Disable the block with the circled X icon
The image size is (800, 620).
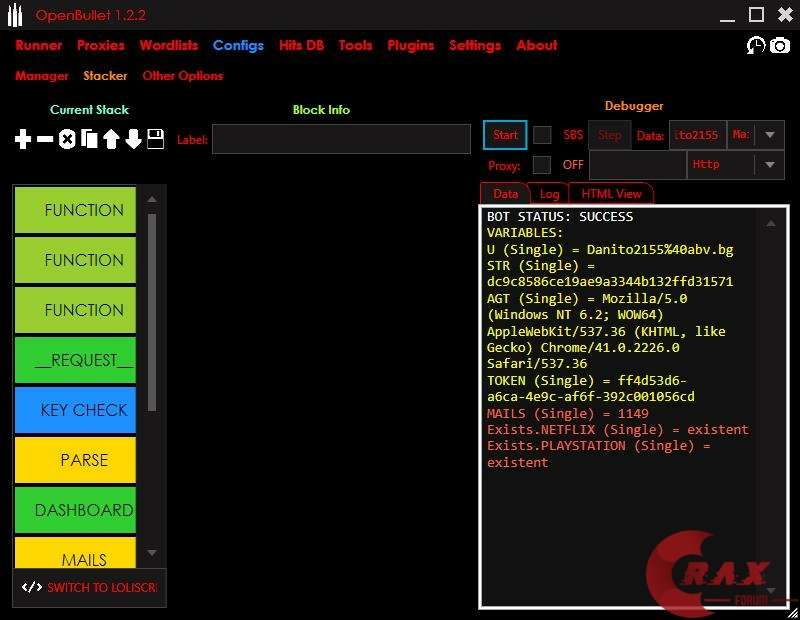click(67, 139)
